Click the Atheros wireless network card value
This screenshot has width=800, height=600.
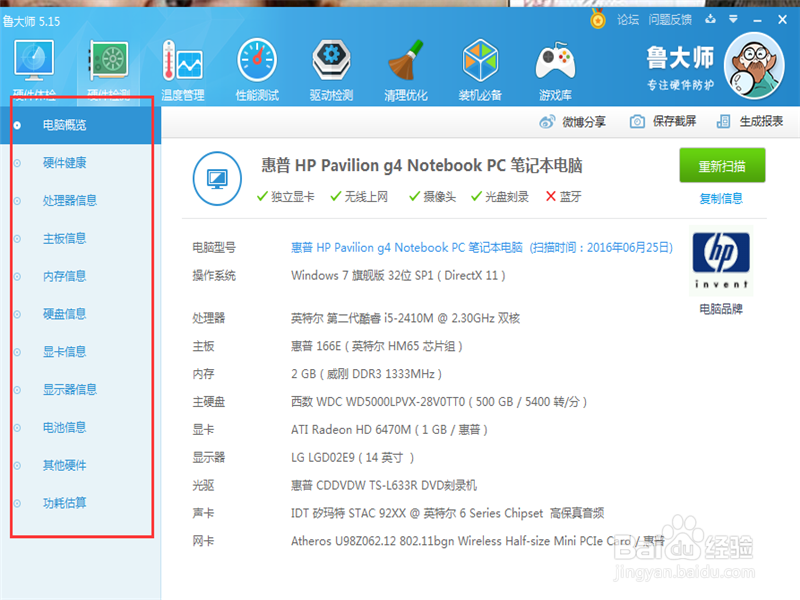(478, 541)
